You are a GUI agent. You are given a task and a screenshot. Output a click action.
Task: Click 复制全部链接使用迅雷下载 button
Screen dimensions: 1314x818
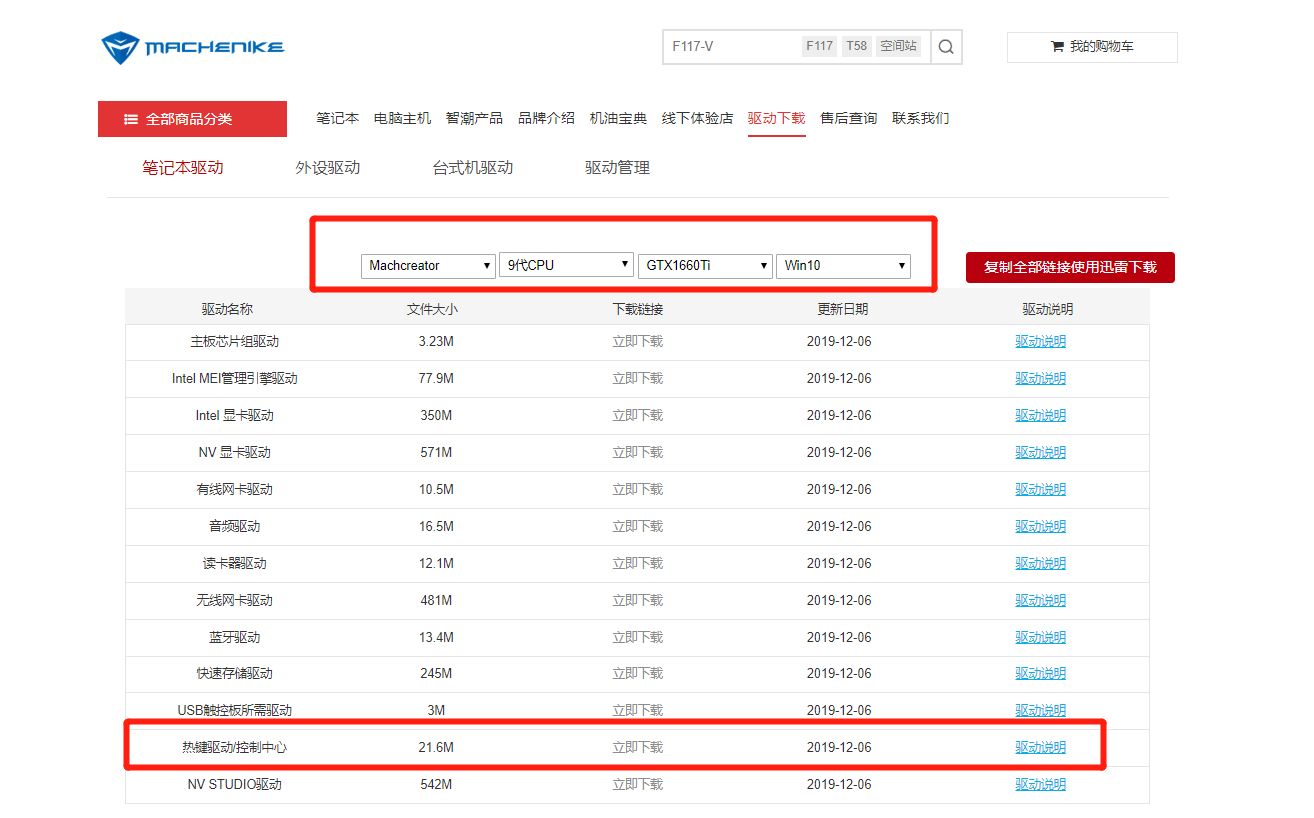coord(1070,267)
